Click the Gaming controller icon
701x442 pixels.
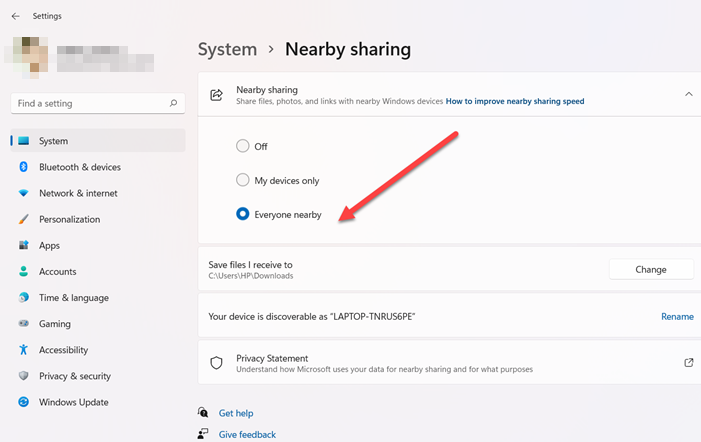coord(23,324)
